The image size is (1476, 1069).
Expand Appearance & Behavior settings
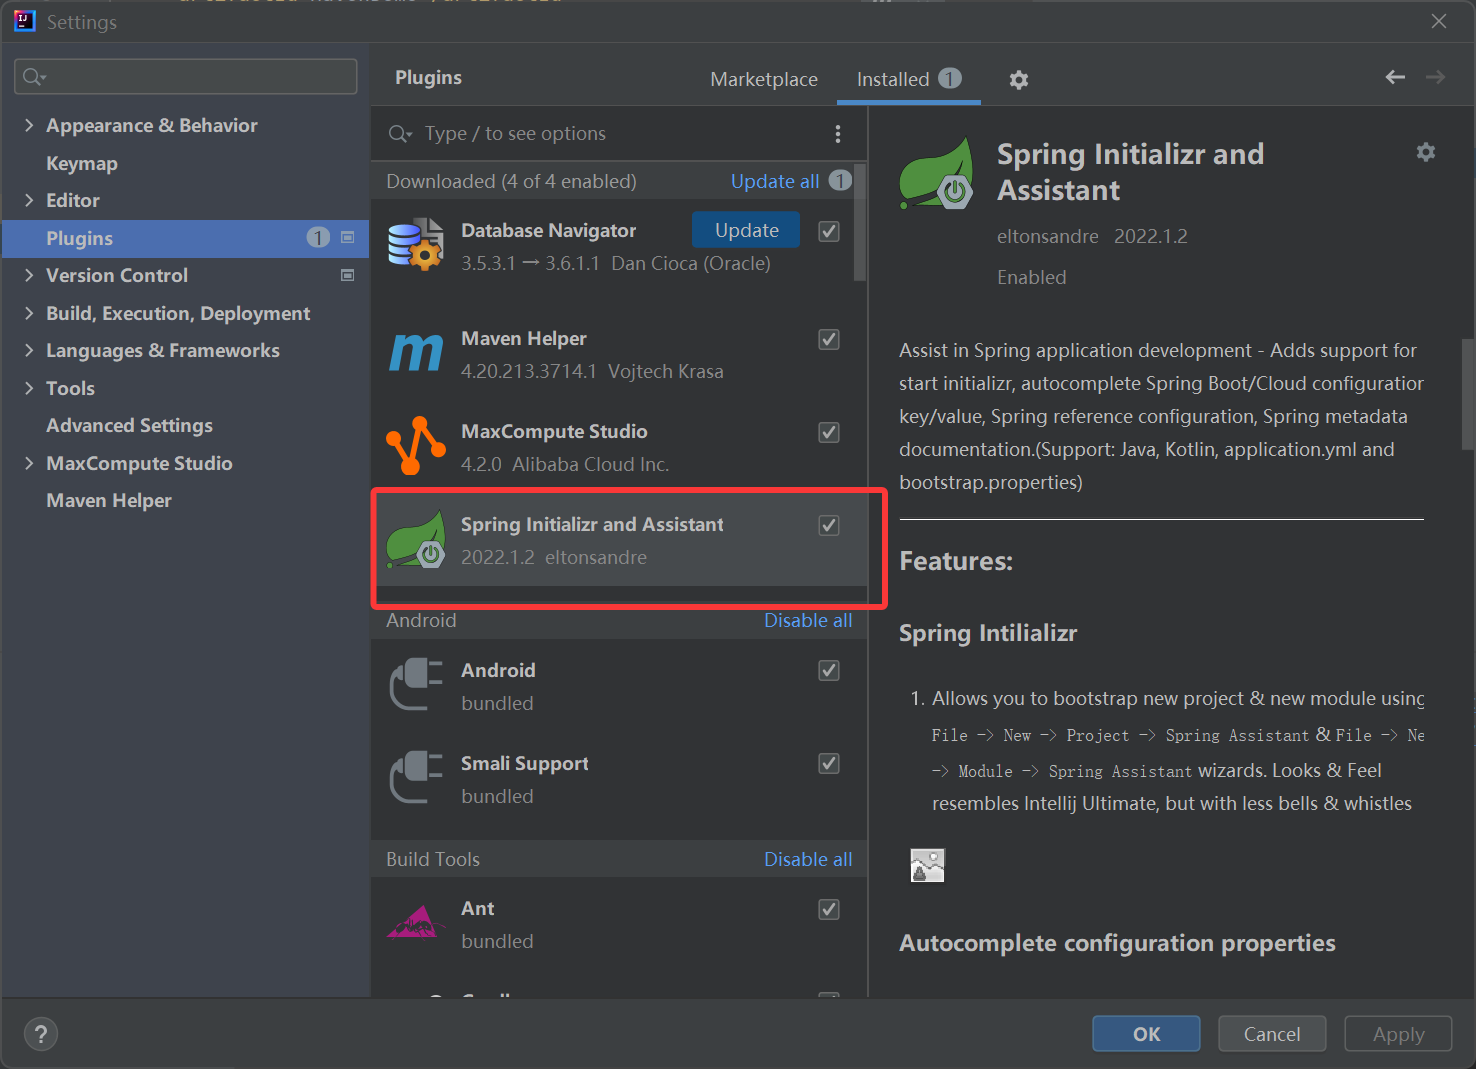tap(29, 125)
